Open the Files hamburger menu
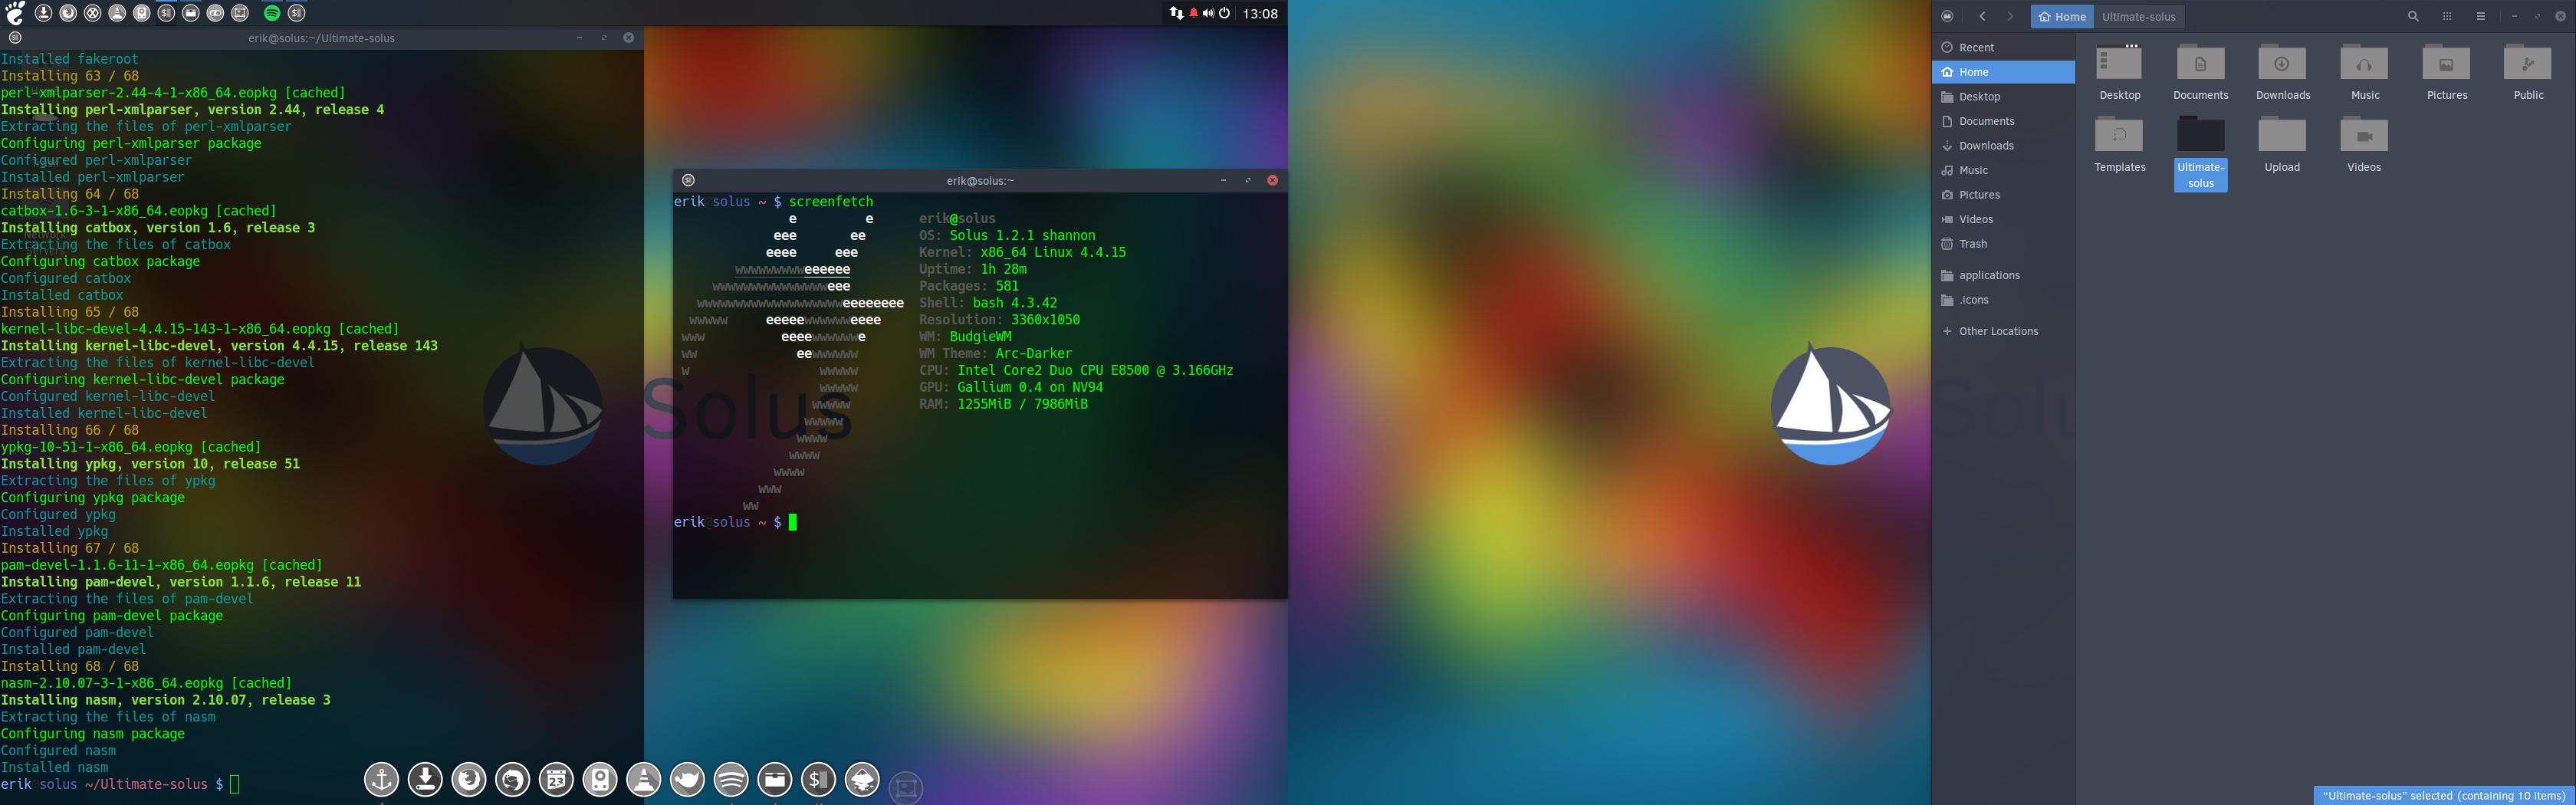Viewport: 2576px width, 805px height. [2481, 16]
